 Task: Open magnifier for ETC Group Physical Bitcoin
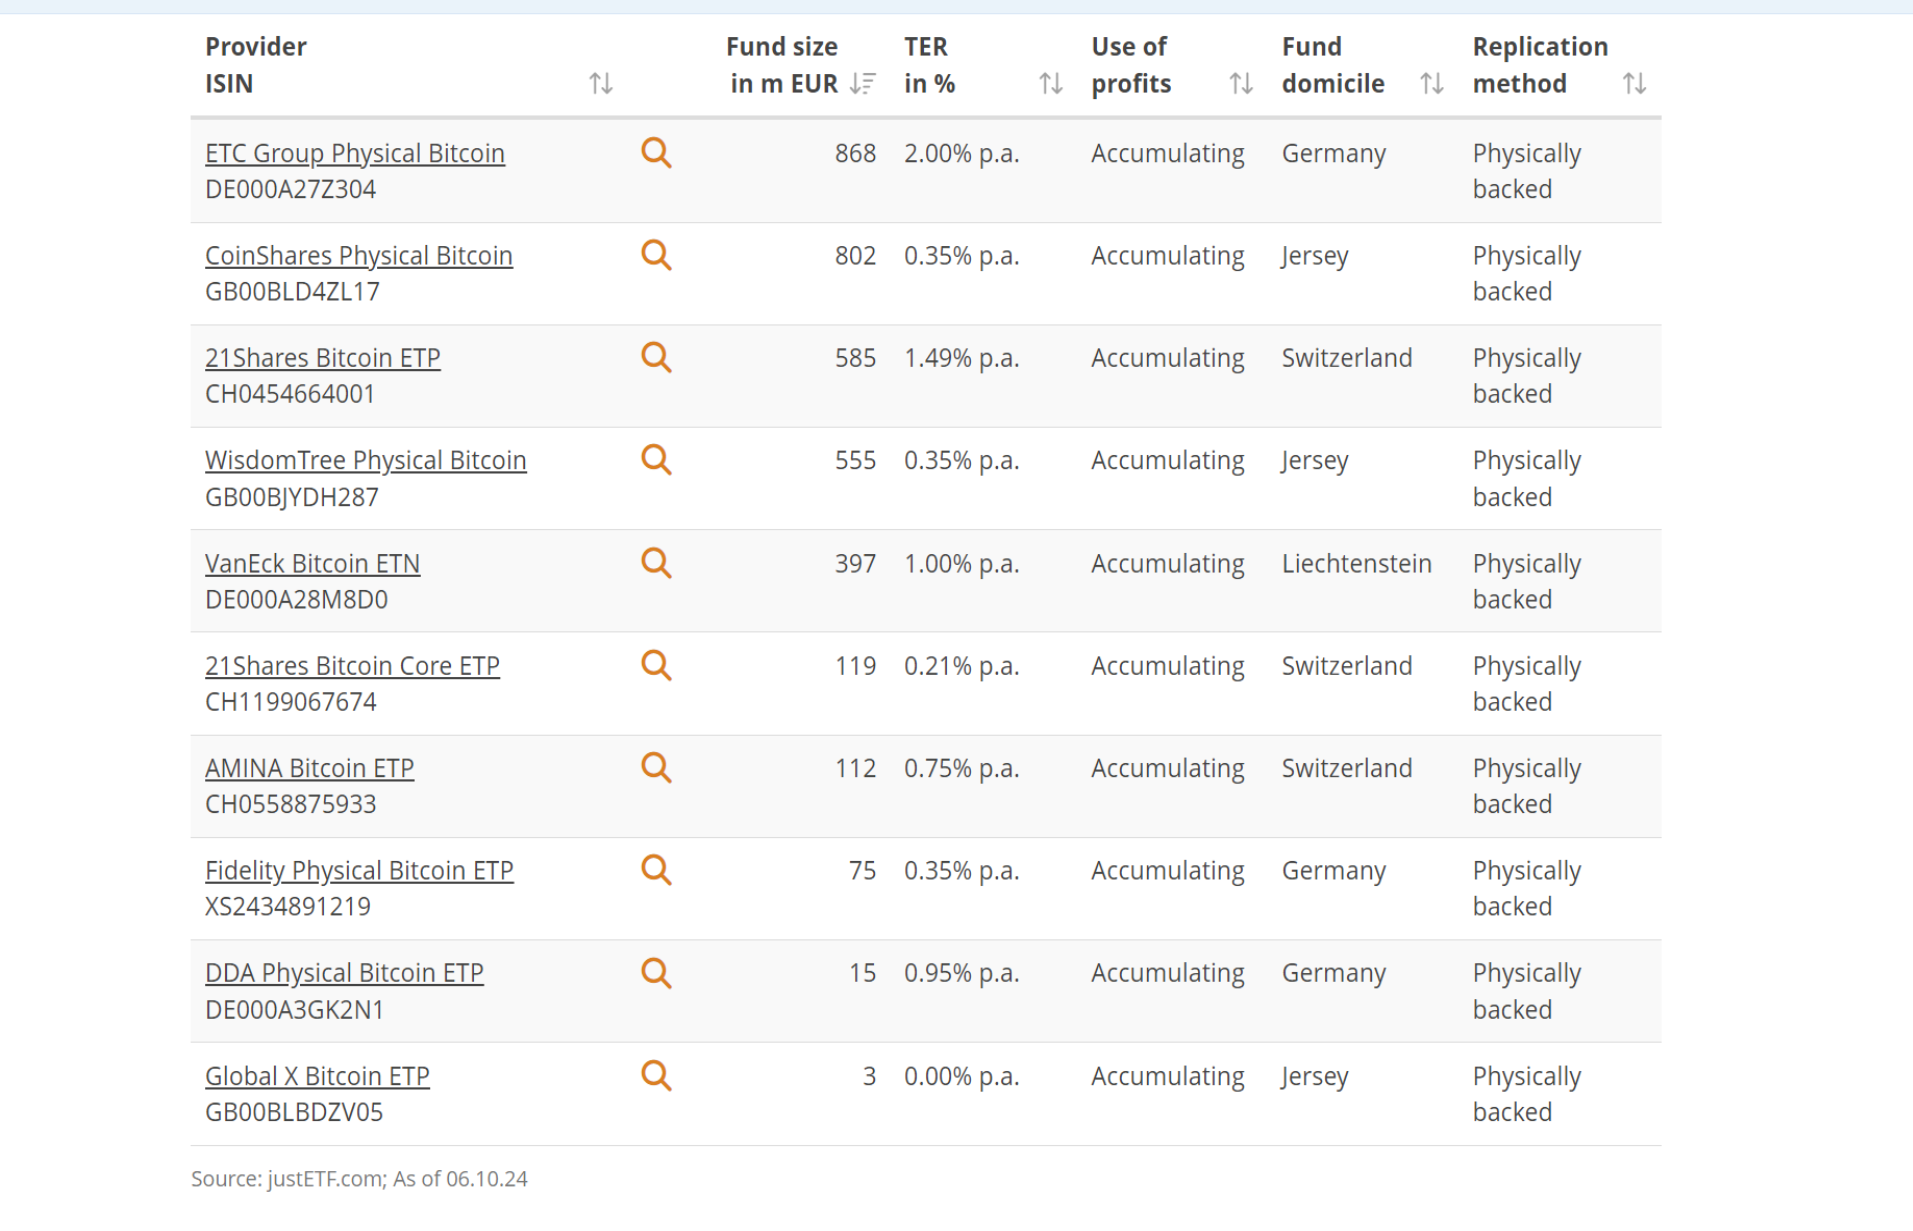[x=656, y=153]
